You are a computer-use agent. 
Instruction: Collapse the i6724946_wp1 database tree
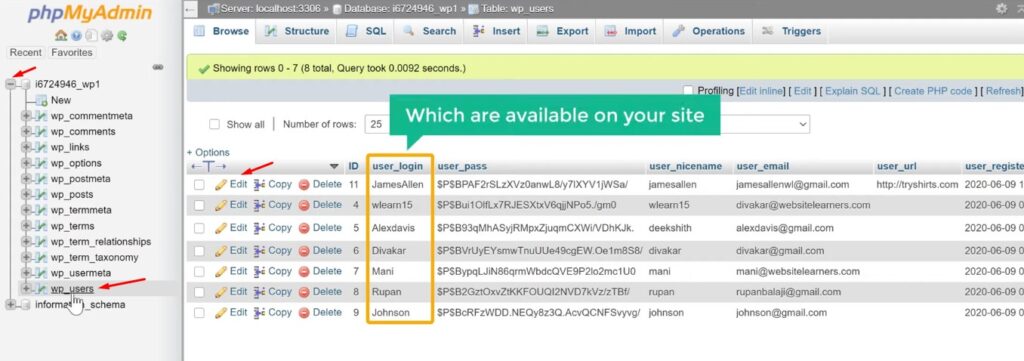pos(10,84)
